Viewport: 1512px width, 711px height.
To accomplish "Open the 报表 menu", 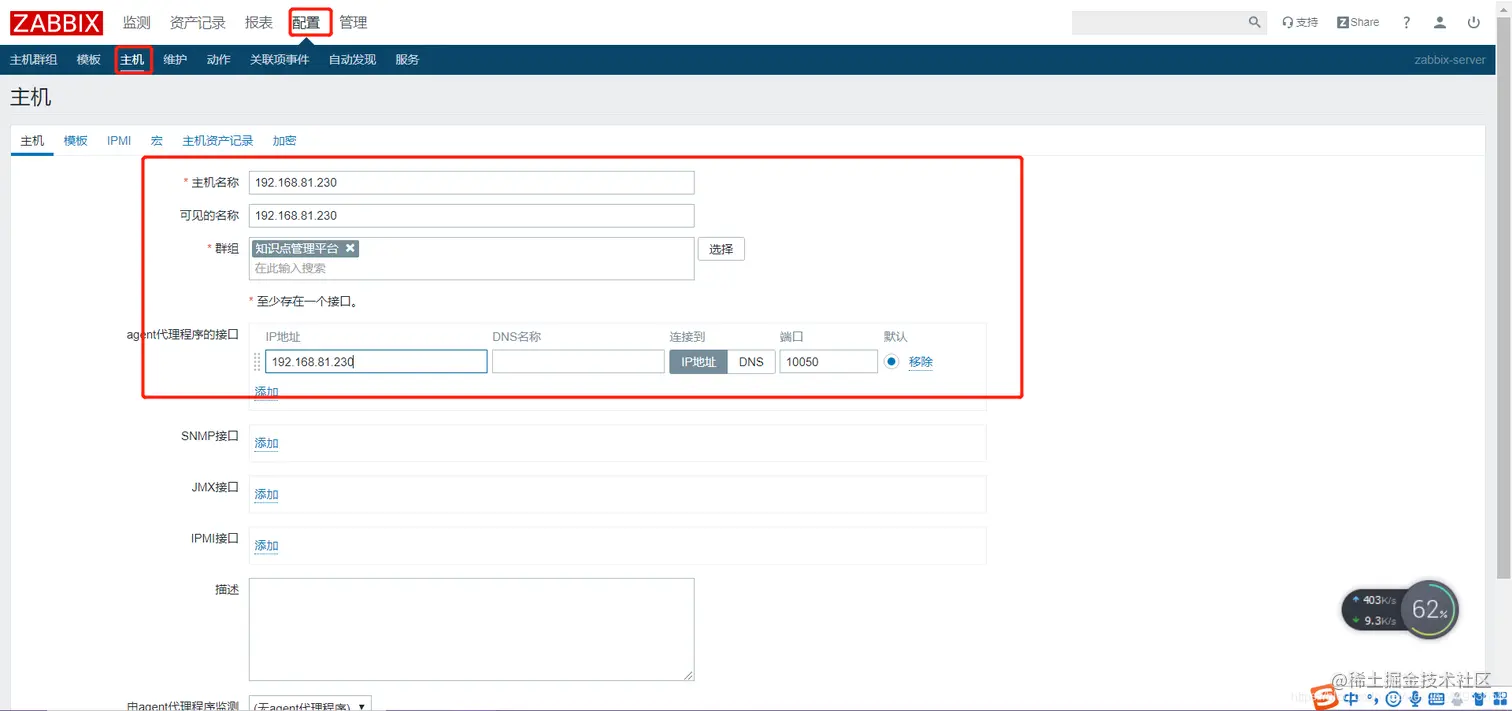I will (259, 22).
